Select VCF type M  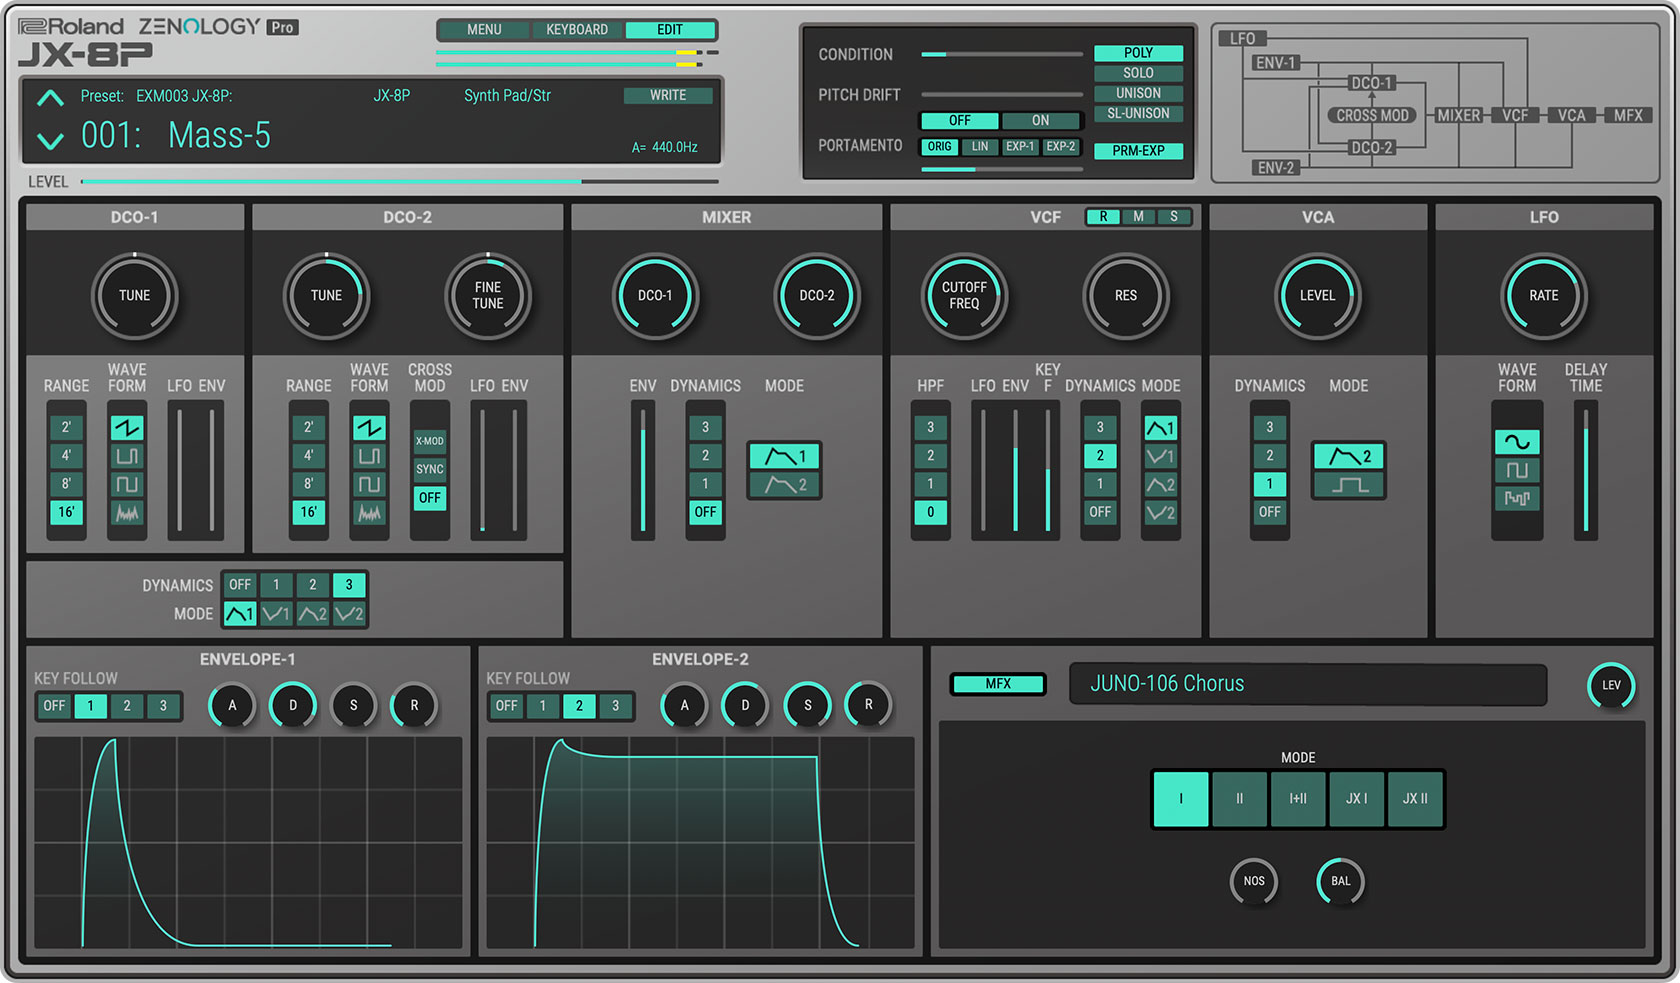(1138, 217)
